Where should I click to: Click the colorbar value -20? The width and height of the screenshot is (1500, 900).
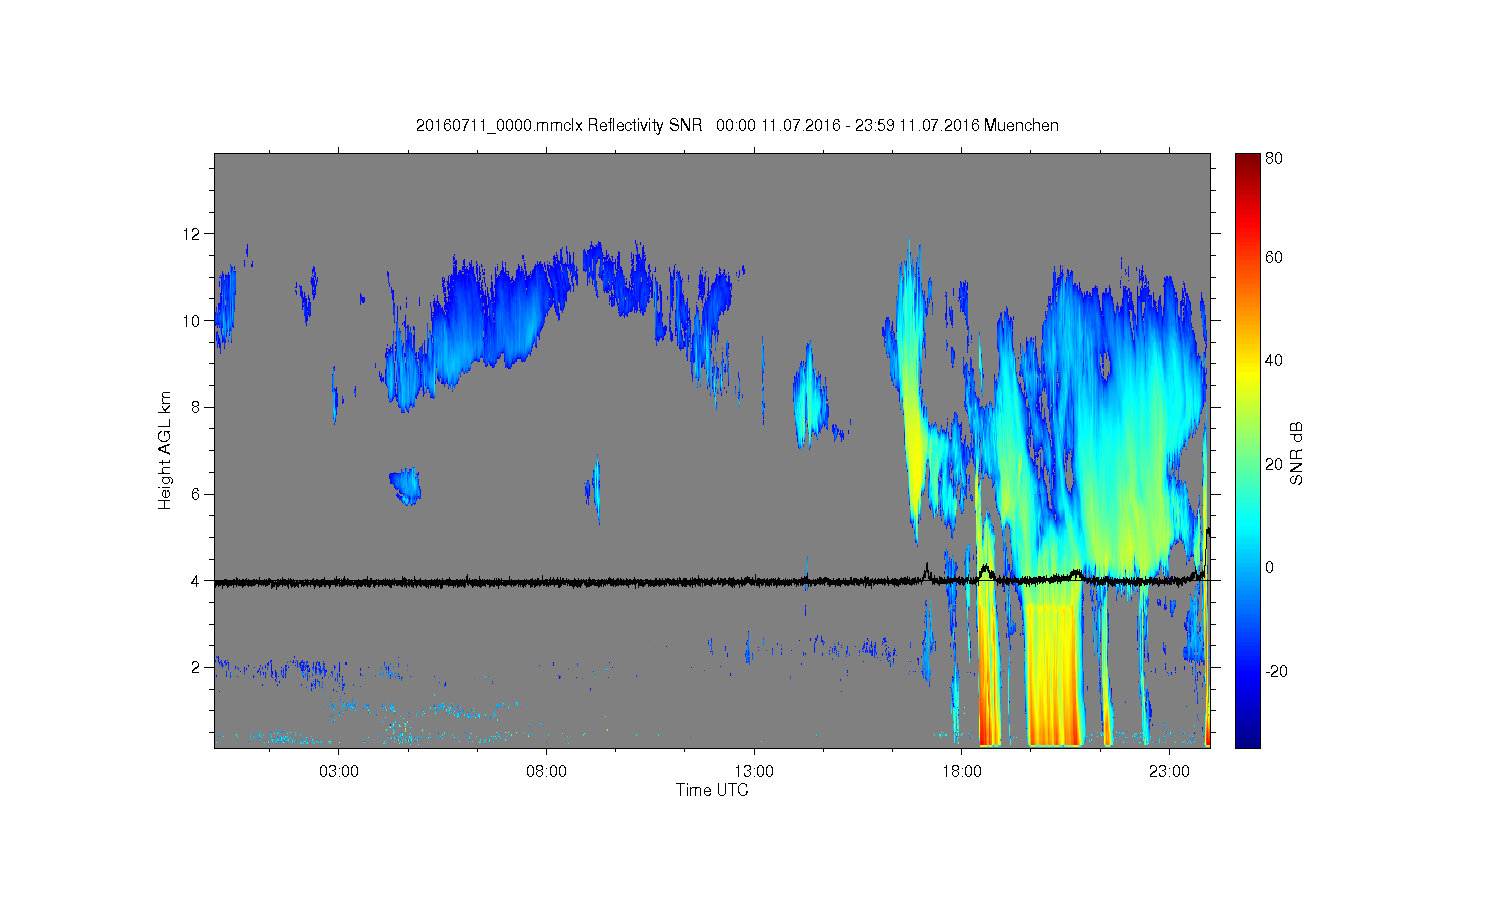click(1276, 671)
